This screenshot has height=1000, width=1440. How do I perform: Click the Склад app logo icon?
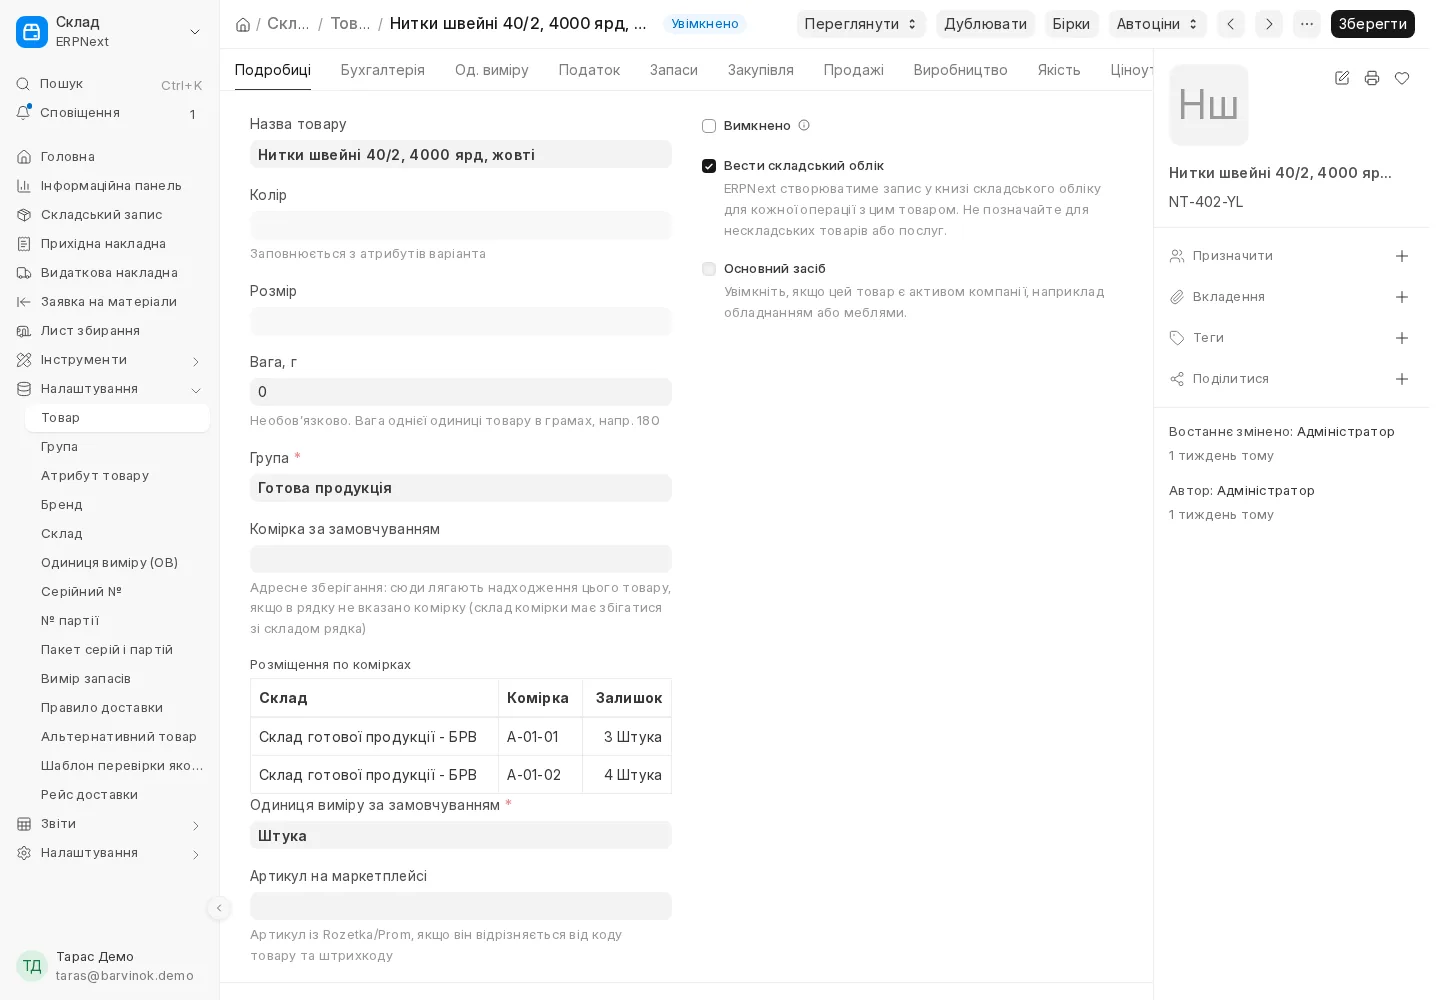tap(32, 32)
